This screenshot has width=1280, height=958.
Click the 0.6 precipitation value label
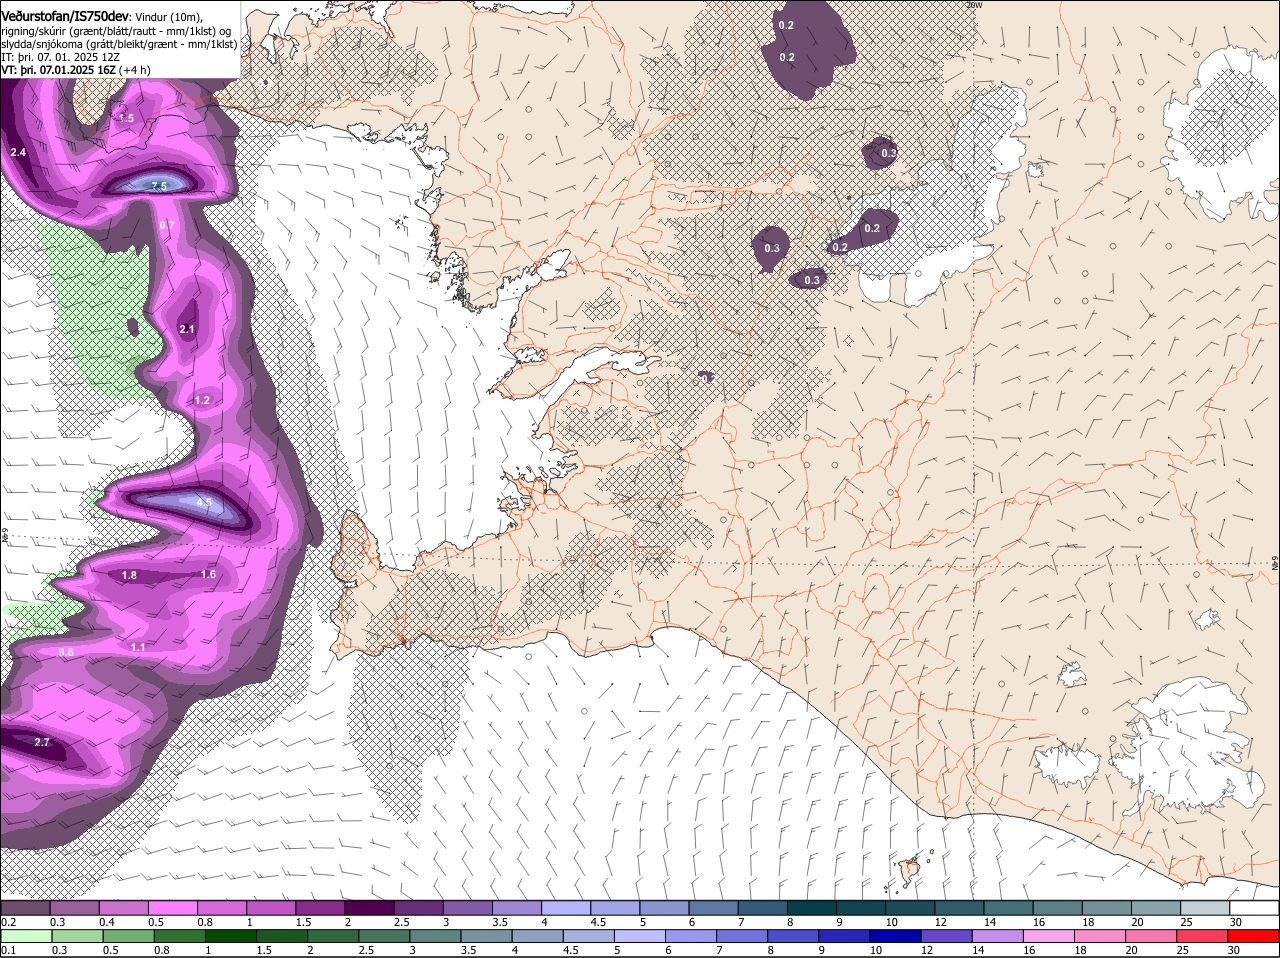[66, 652]
